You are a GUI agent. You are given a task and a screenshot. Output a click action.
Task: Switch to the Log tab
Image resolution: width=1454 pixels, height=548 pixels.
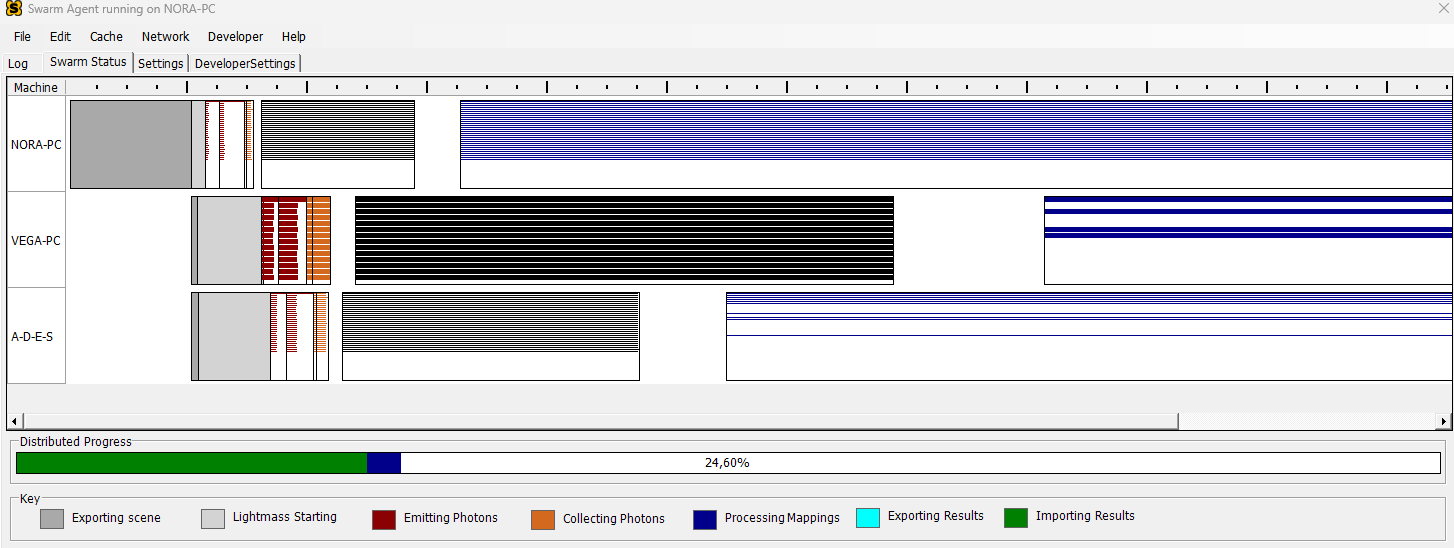click(x=18, y=64)
